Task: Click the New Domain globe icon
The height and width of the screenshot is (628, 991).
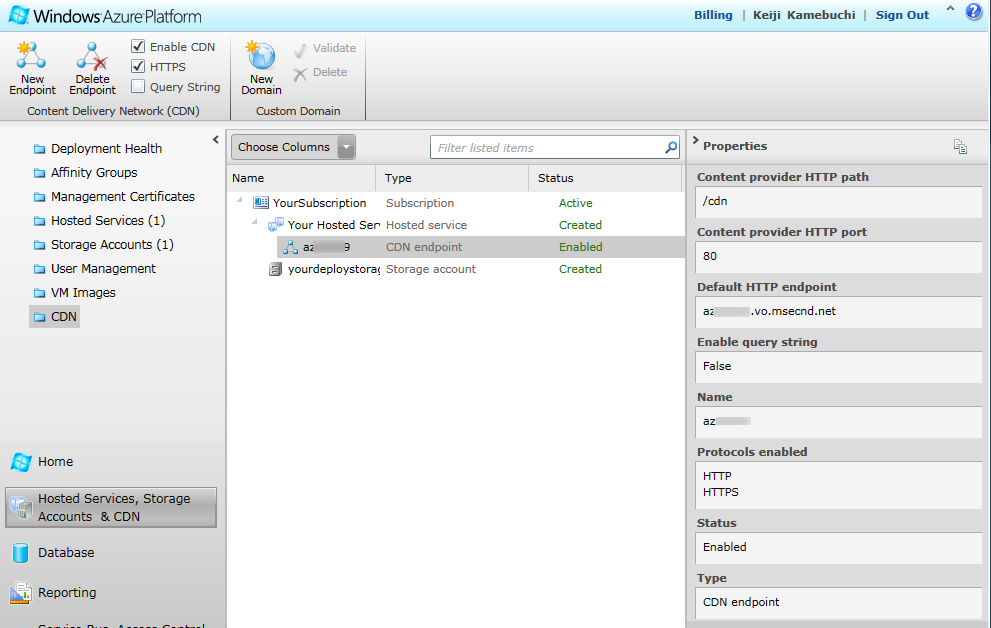Action: pos(261,56)
